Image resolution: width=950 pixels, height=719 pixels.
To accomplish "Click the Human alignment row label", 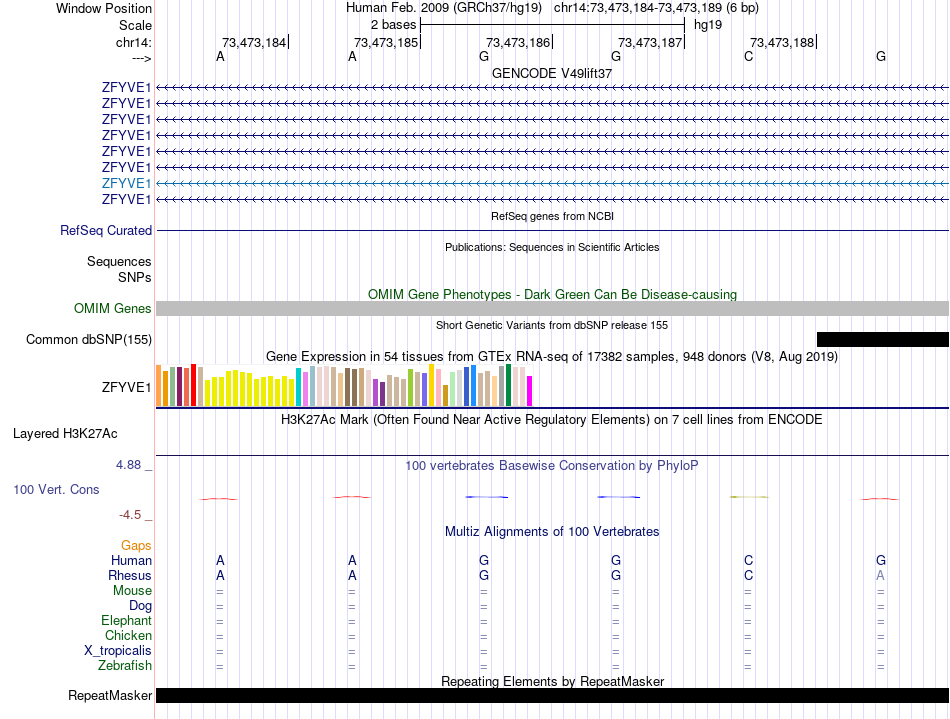I will pos(131,560).
